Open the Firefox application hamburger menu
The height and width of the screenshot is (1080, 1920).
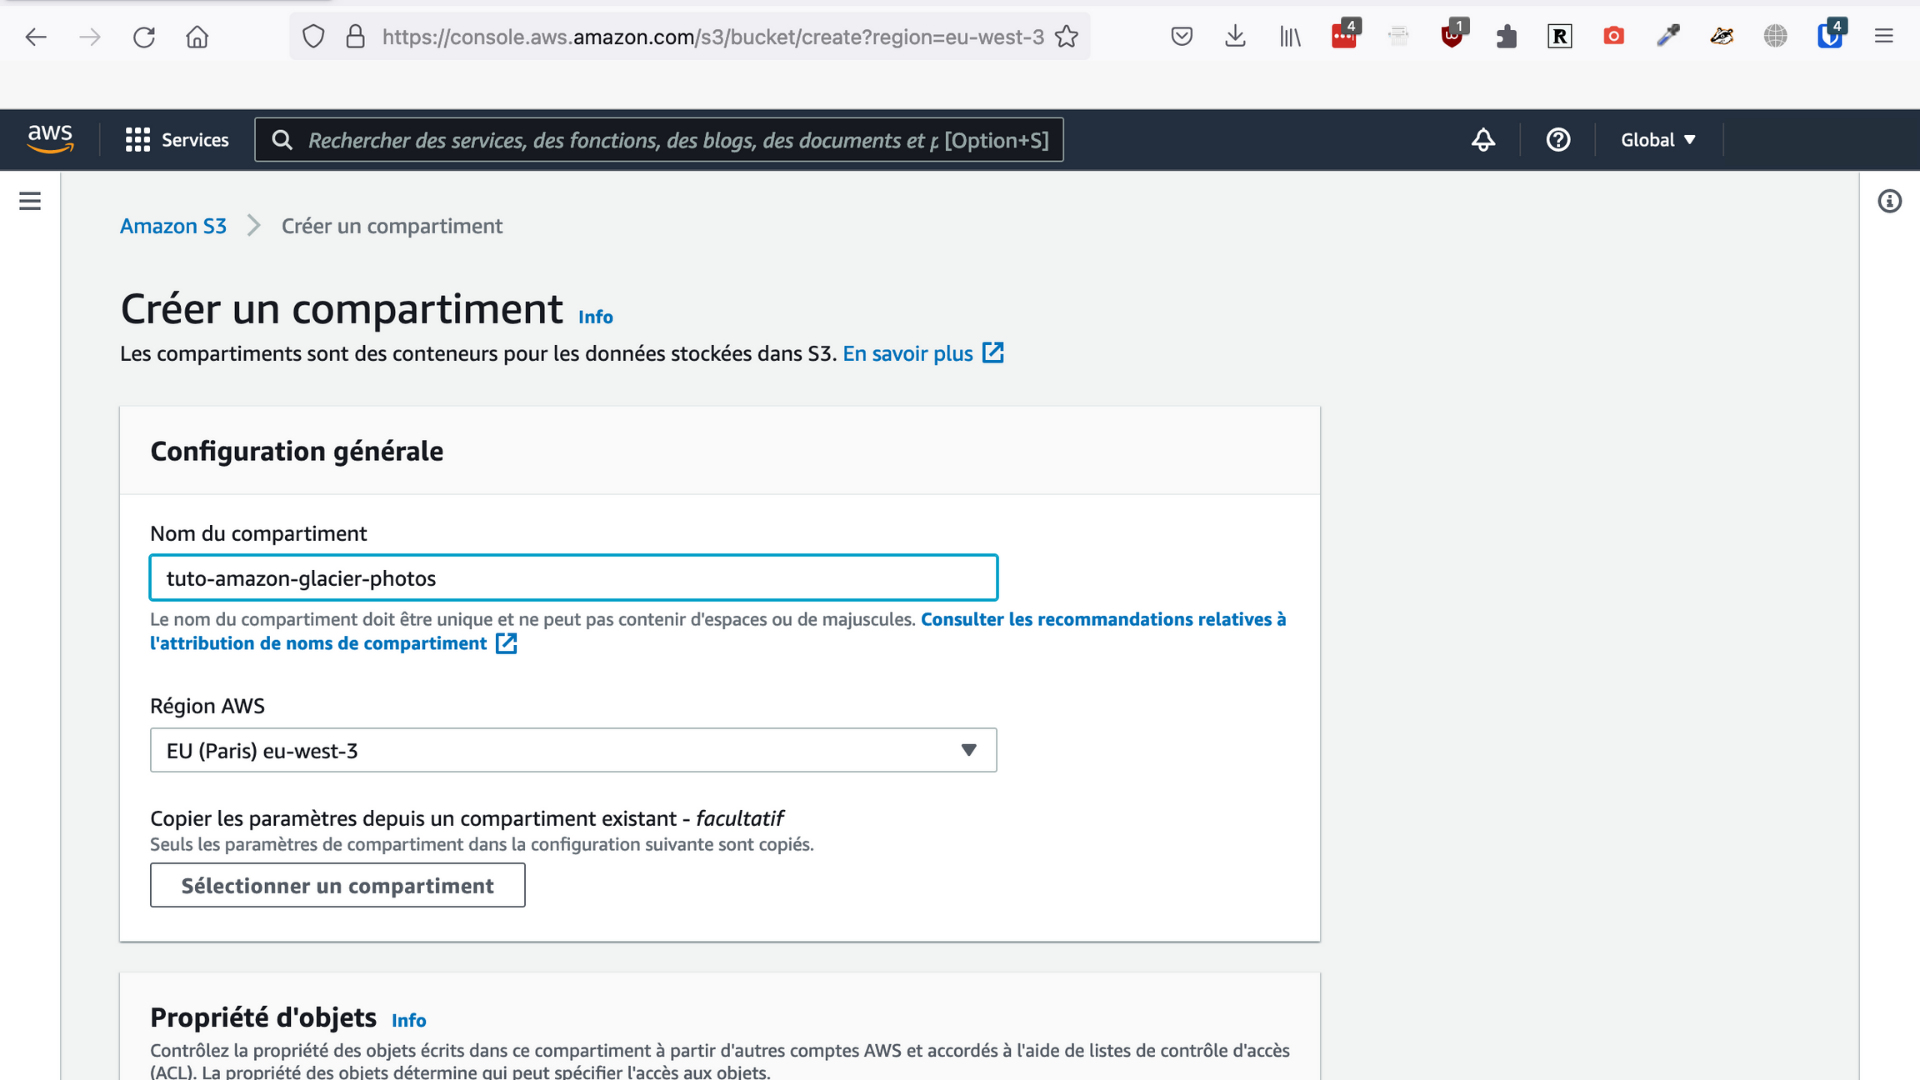click(1884, 37)
